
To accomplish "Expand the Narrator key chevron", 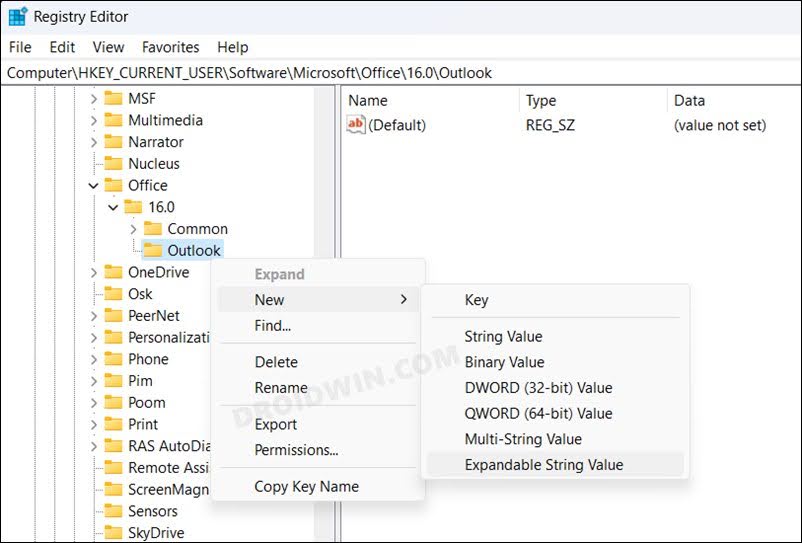I will [x=94, y=142].
